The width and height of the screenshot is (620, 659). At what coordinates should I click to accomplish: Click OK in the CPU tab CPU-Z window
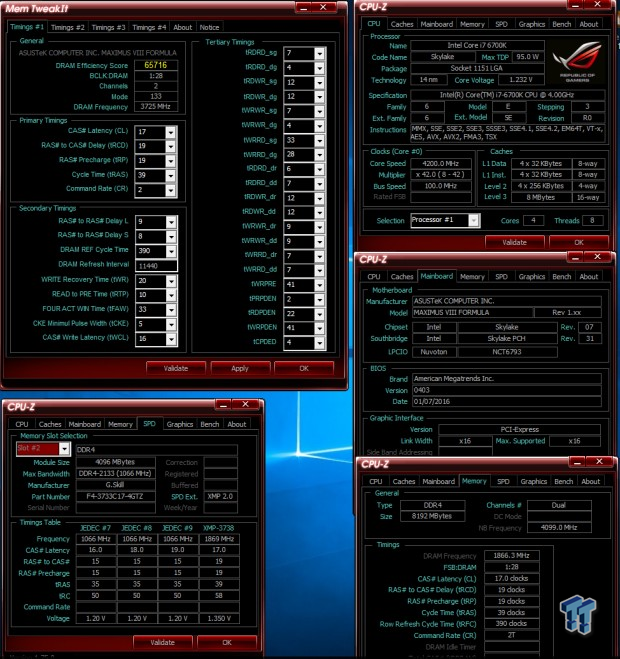tap(579, 243)
